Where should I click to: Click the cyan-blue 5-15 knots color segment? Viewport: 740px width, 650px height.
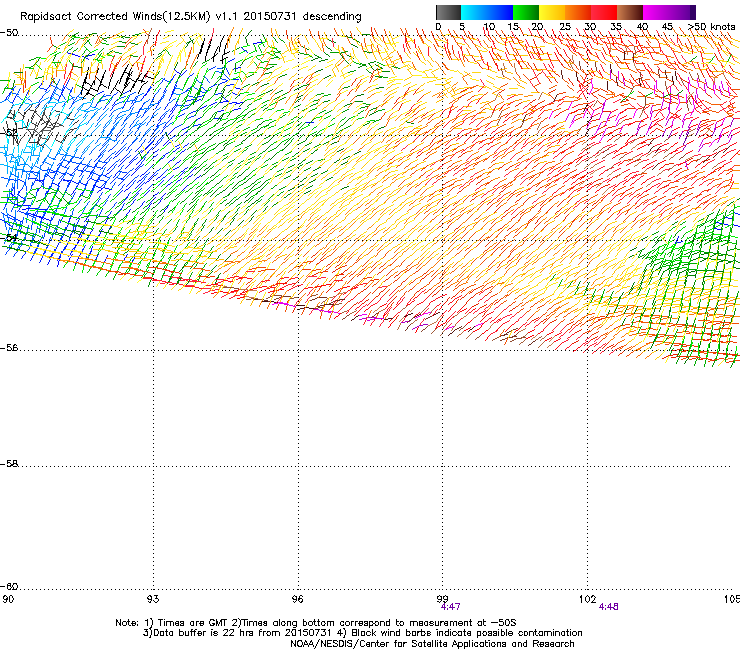(x=487, y=12)
